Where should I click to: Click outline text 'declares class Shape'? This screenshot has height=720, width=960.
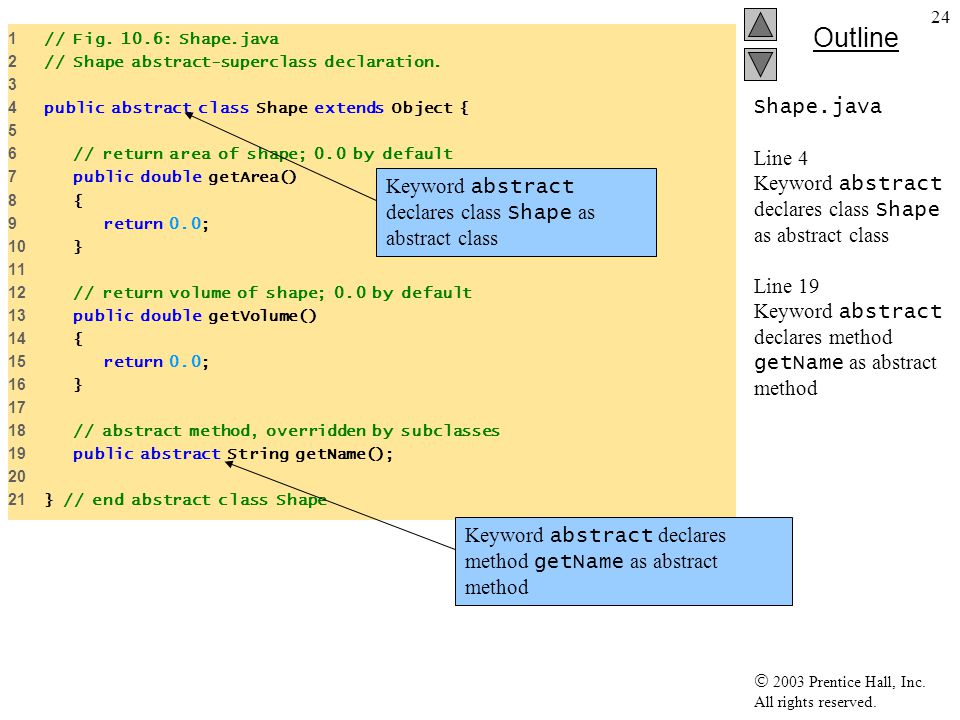tap(846, 210)
